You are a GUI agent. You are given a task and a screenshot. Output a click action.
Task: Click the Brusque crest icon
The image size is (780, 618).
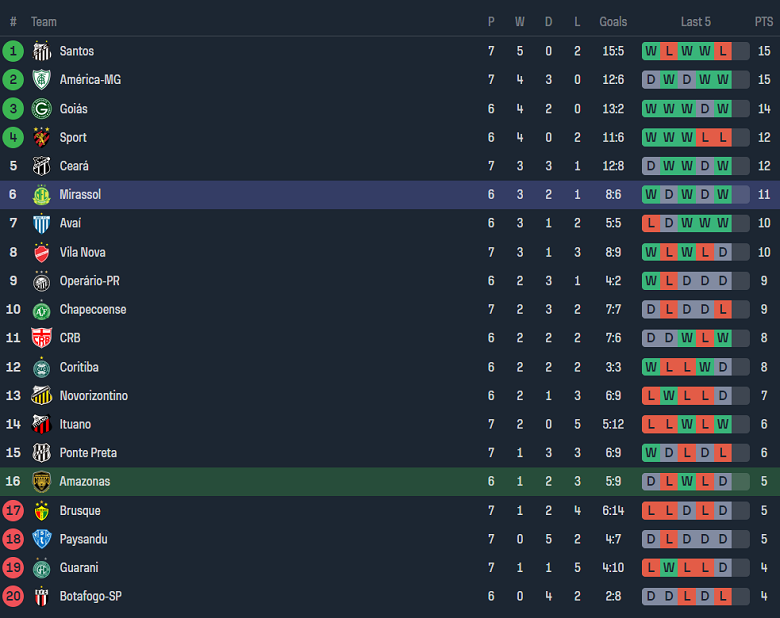[41, 510]
